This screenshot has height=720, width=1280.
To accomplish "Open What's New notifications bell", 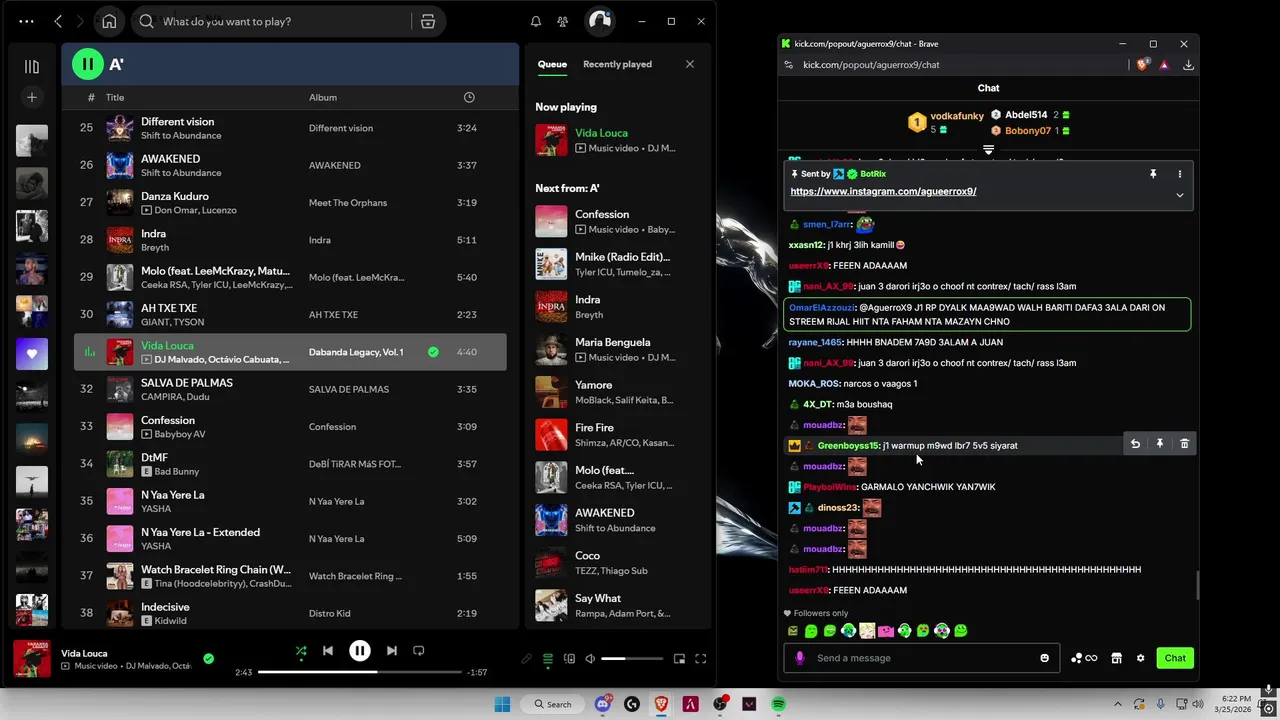I will tap(536, 21).
